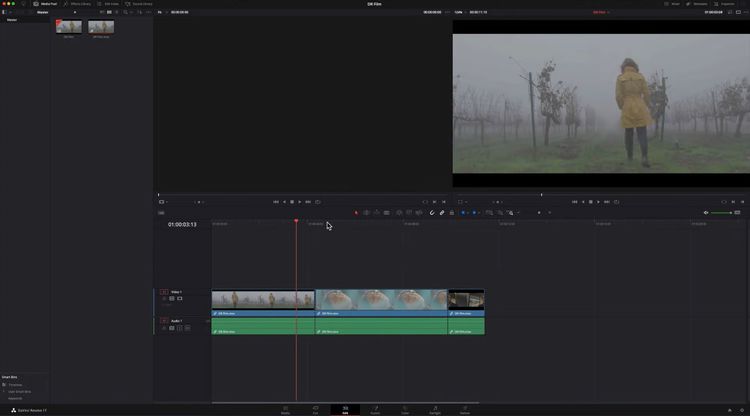Switch to the Media page
The image size is (750, 416).
coord(286,410)
